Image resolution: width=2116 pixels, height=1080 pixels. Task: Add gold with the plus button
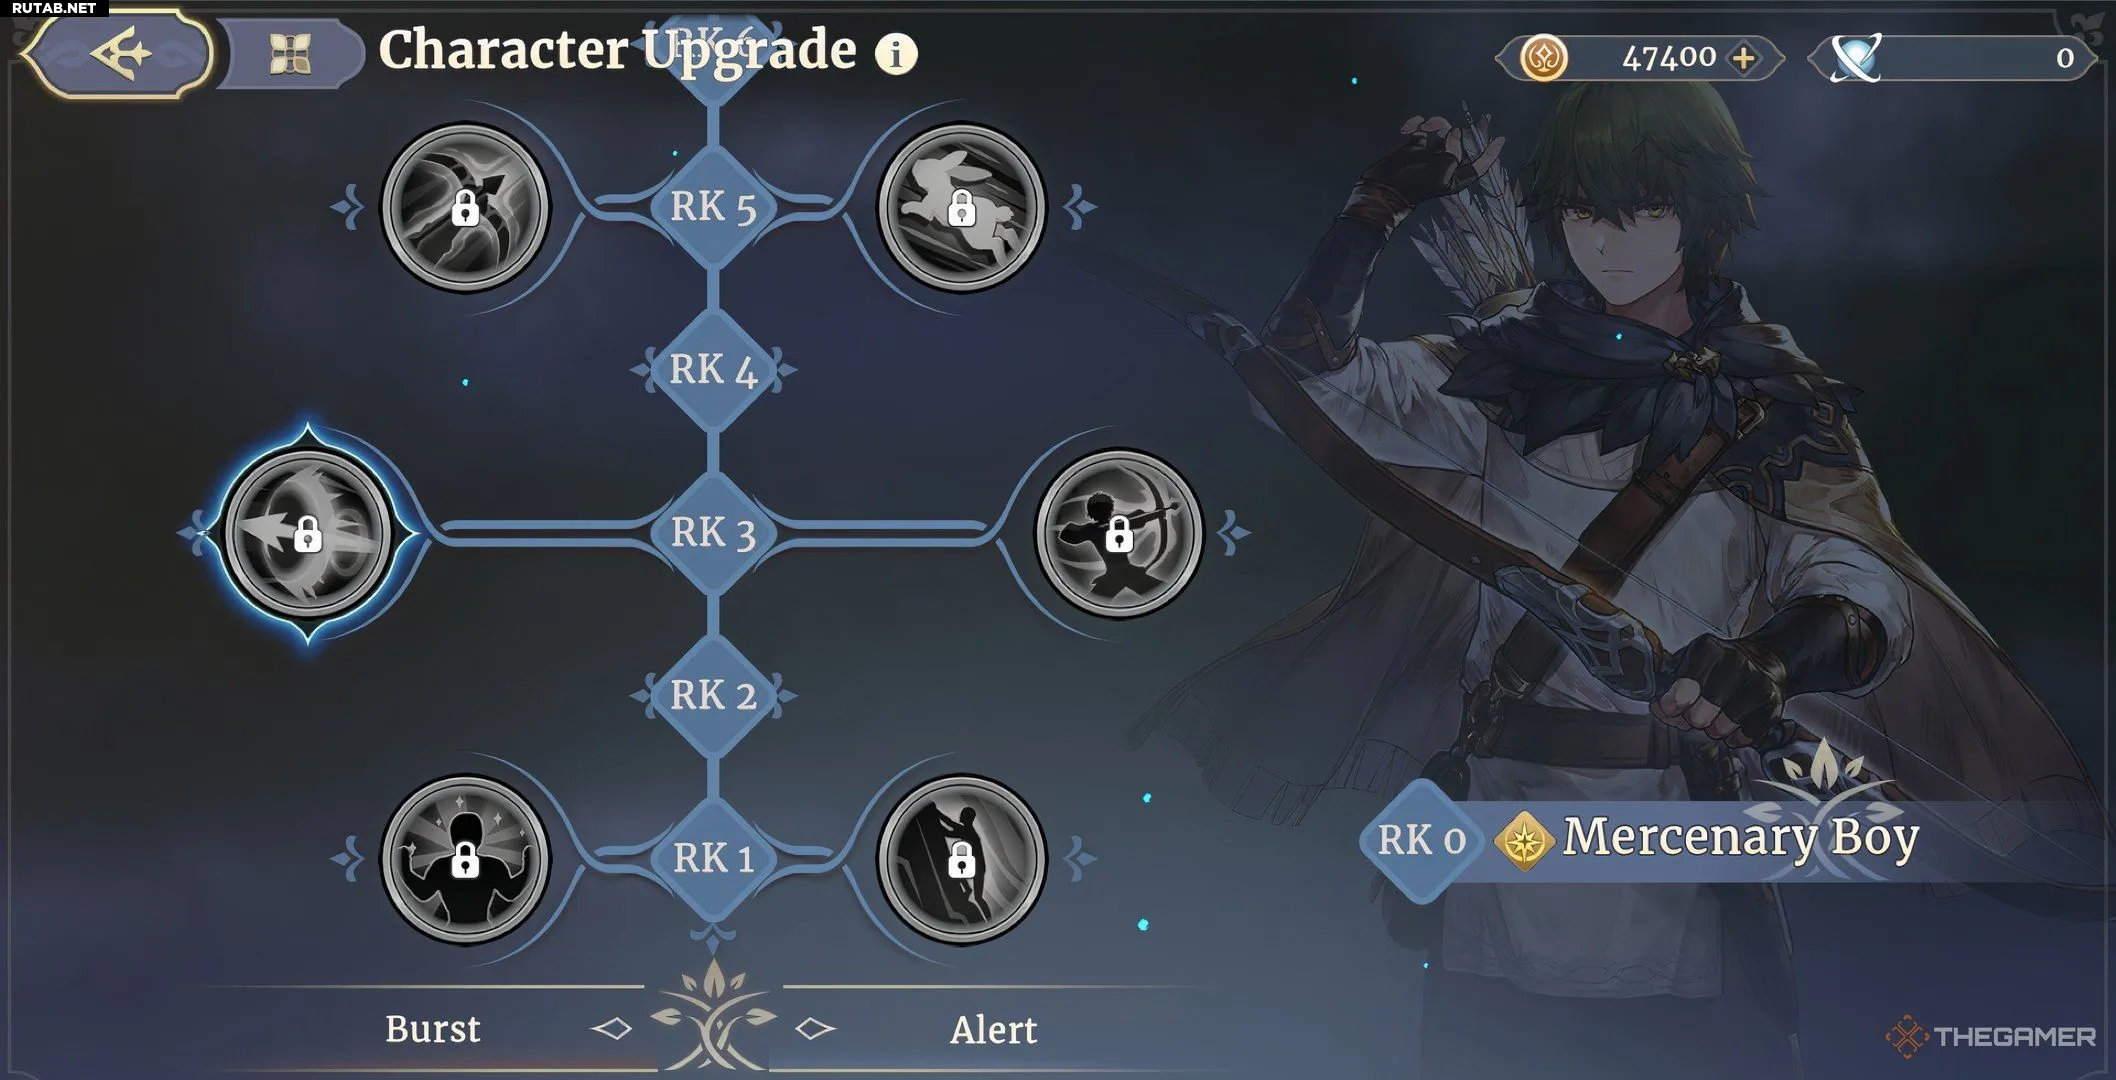click(1745, 58)
